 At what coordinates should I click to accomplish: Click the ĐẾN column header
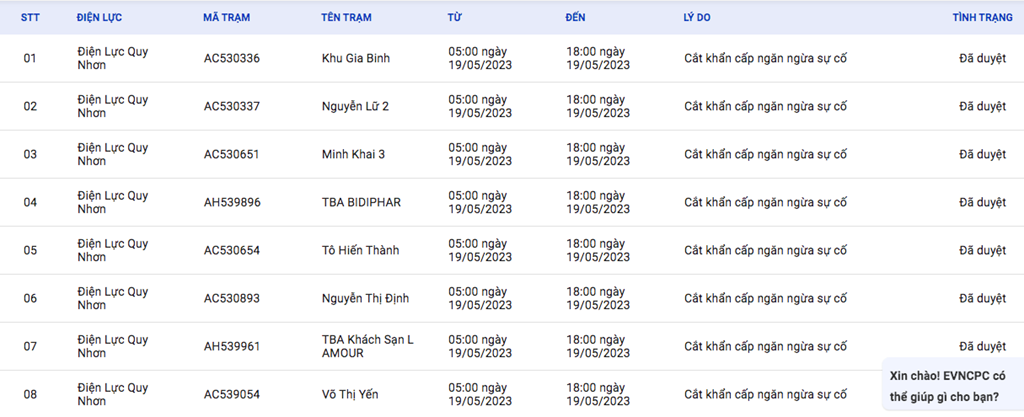[x=575, y=18]
